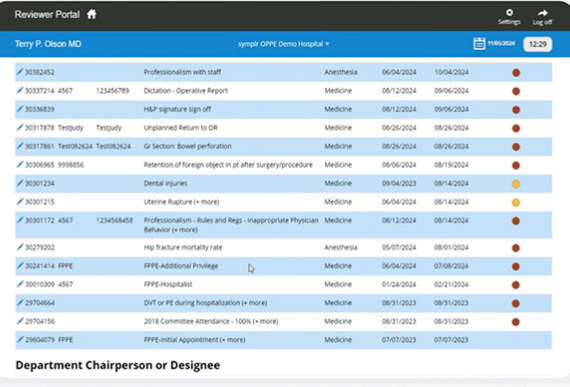Click red status dot for FPPE-Hospitalist row
The height and width of the screenshot is (387, 570).
click(x=516, y=285)
